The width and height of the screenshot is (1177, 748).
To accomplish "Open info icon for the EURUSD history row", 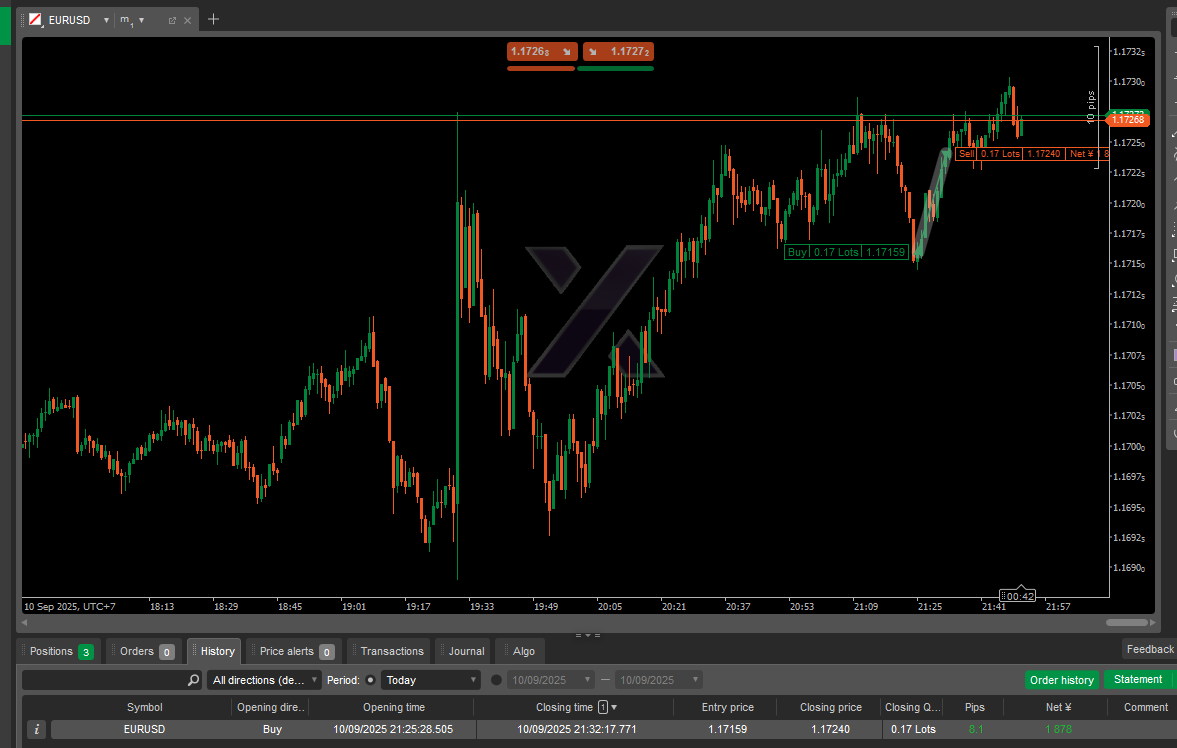I will tap(37, 729).
